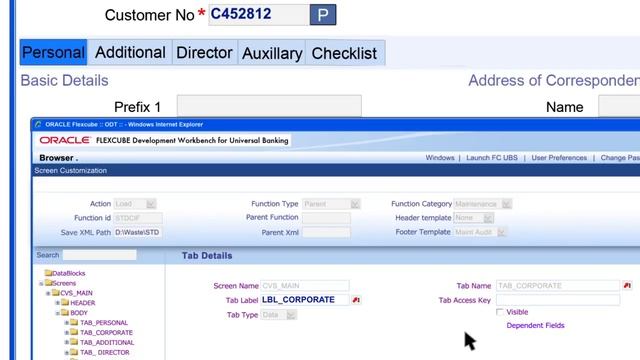Switch to the Personal tab
This screenshot has height=360, width=640.
pos(53,52)
